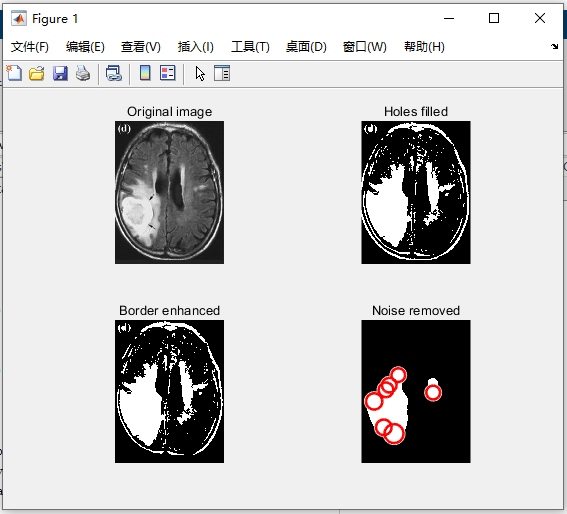The height and width of the screenshot is (514, 567).
Task: Select the Original image subplot
Action: coord(169,192)
